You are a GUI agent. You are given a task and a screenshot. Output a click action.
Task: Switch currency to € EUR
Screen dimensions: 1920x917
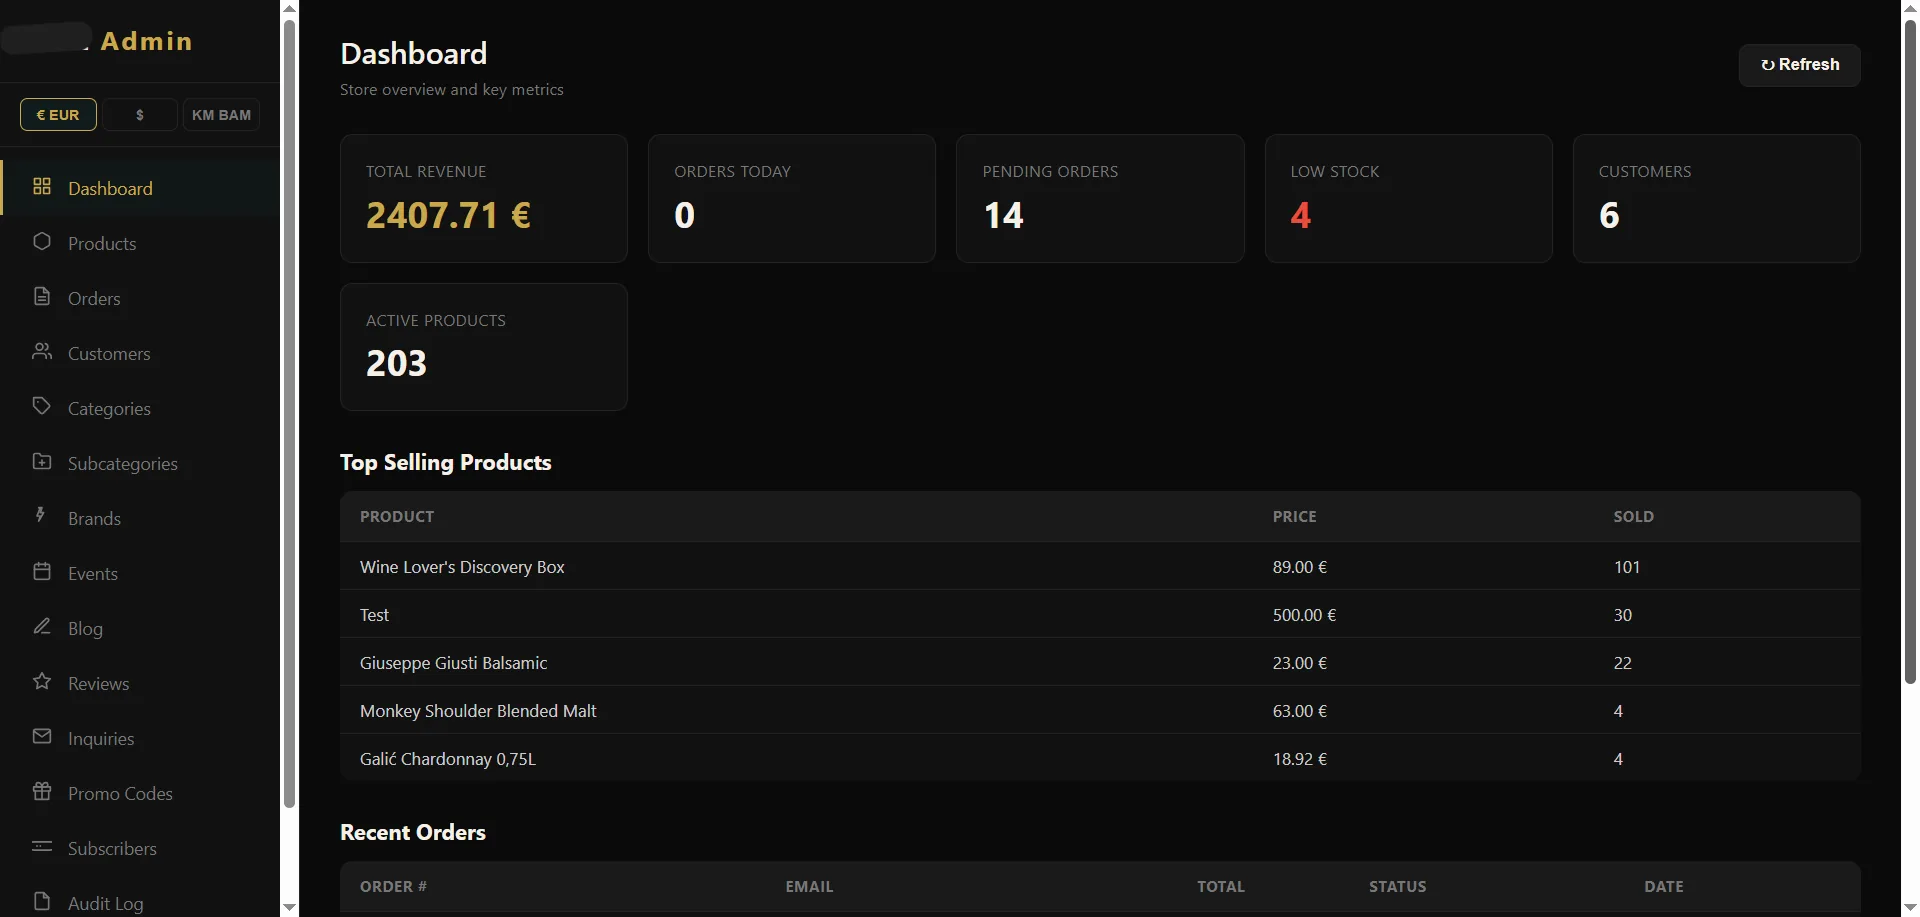[58, 115]
